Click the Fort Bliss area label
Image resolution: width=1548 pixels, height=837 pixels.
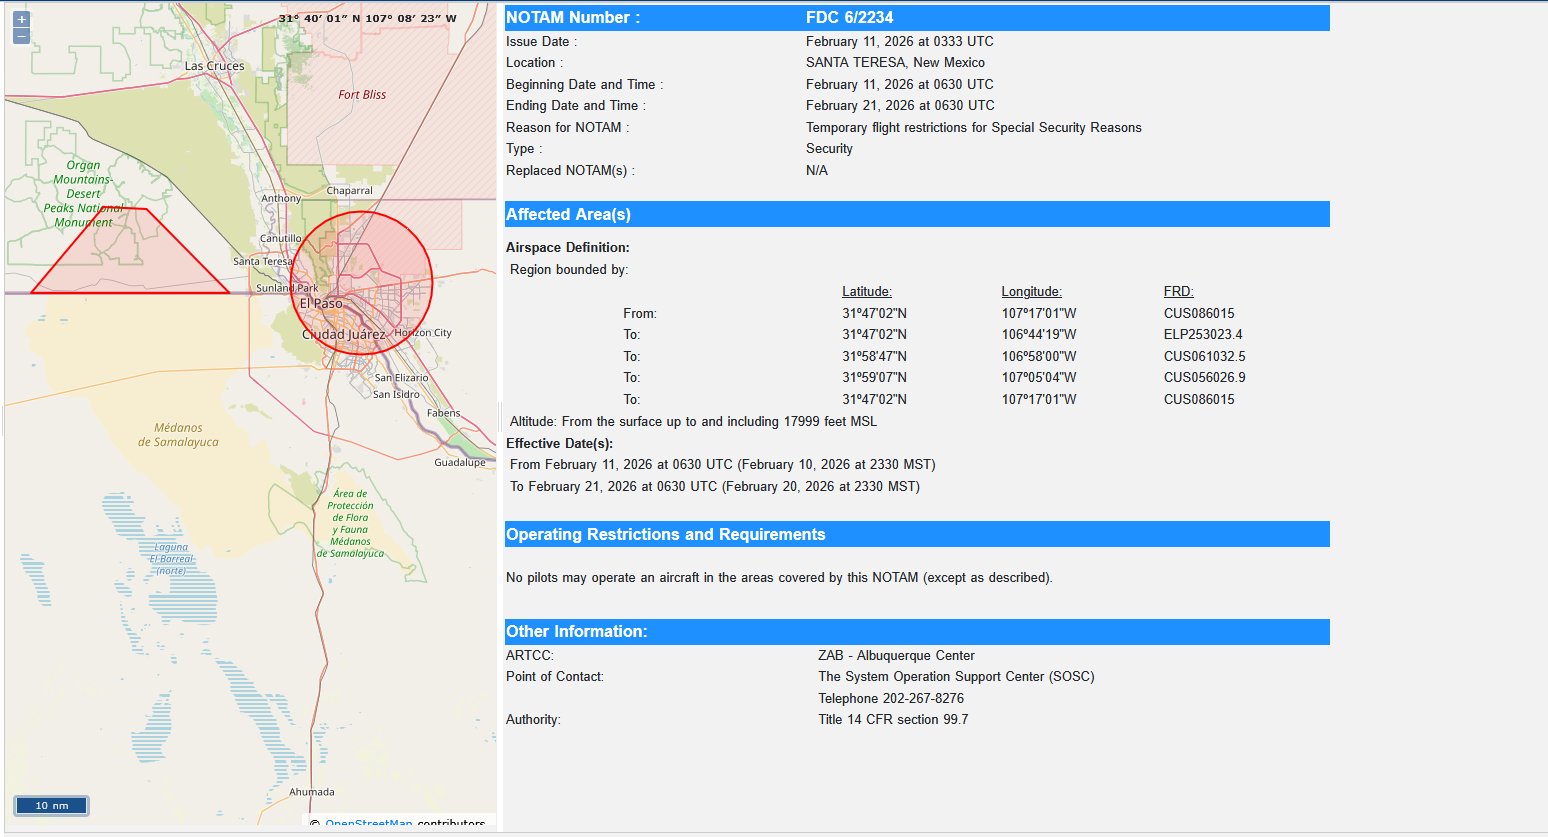pos(362,95)
